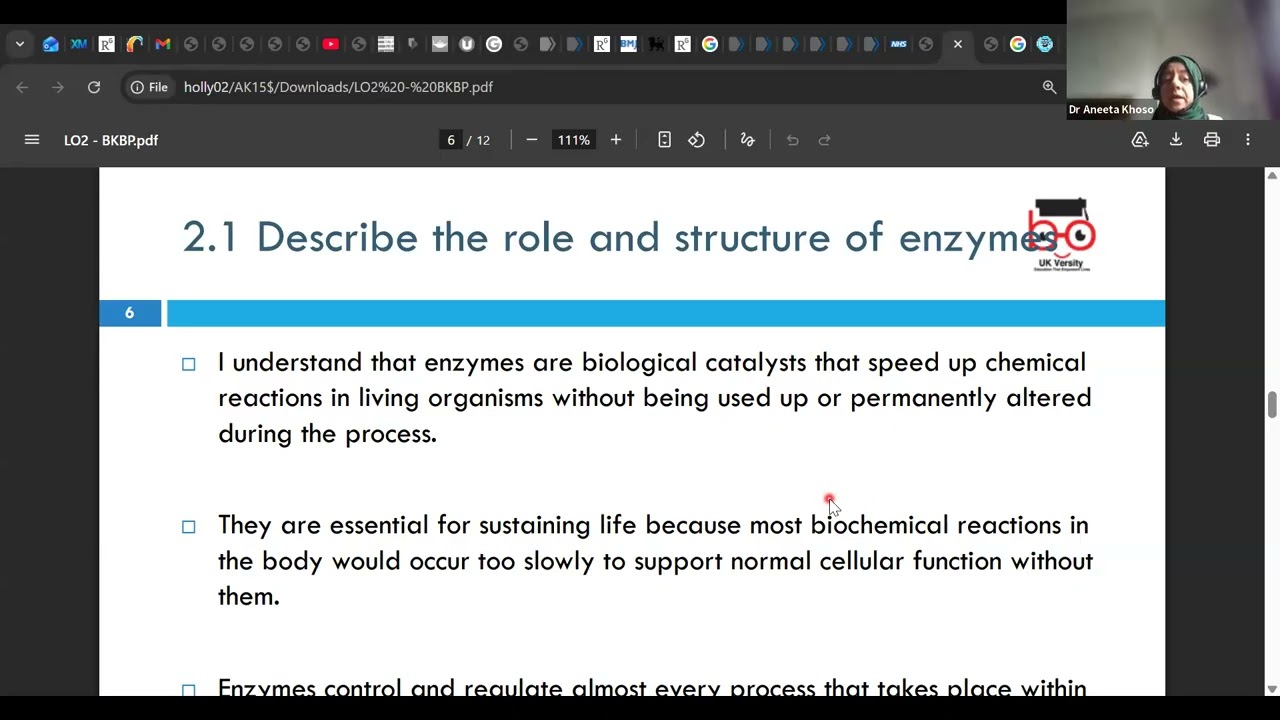
Task: Click the paragraph starting I understand that enzymes
Action: click(655, 398)
